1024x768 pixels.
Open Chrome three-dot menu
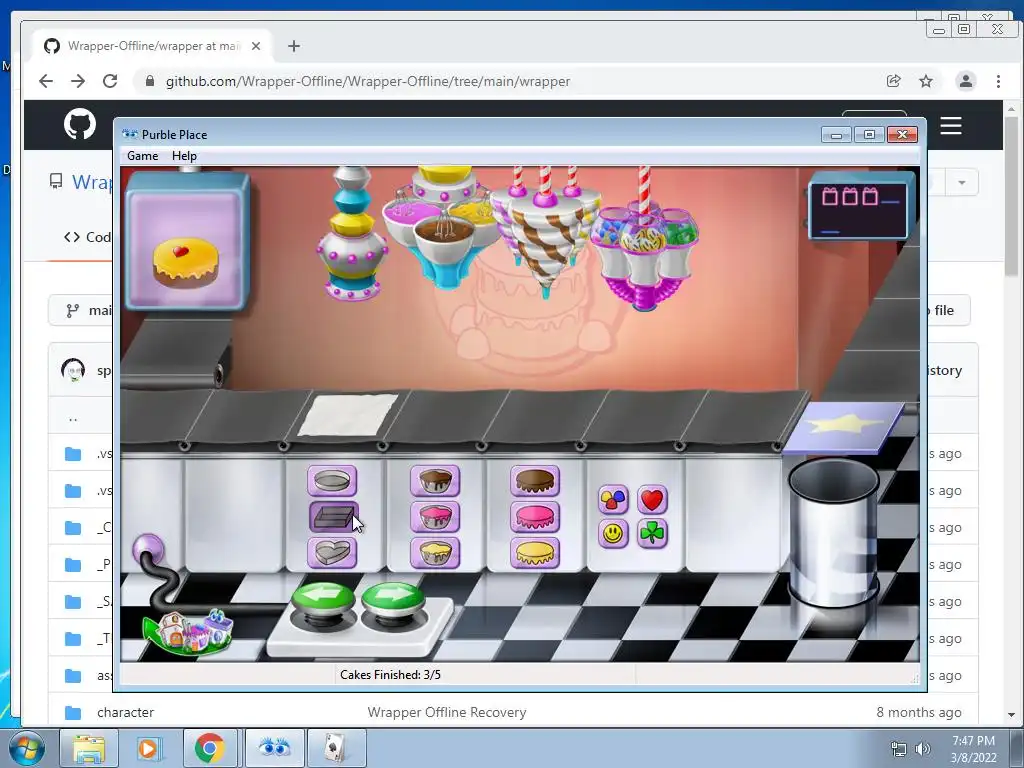coord(998,81)
